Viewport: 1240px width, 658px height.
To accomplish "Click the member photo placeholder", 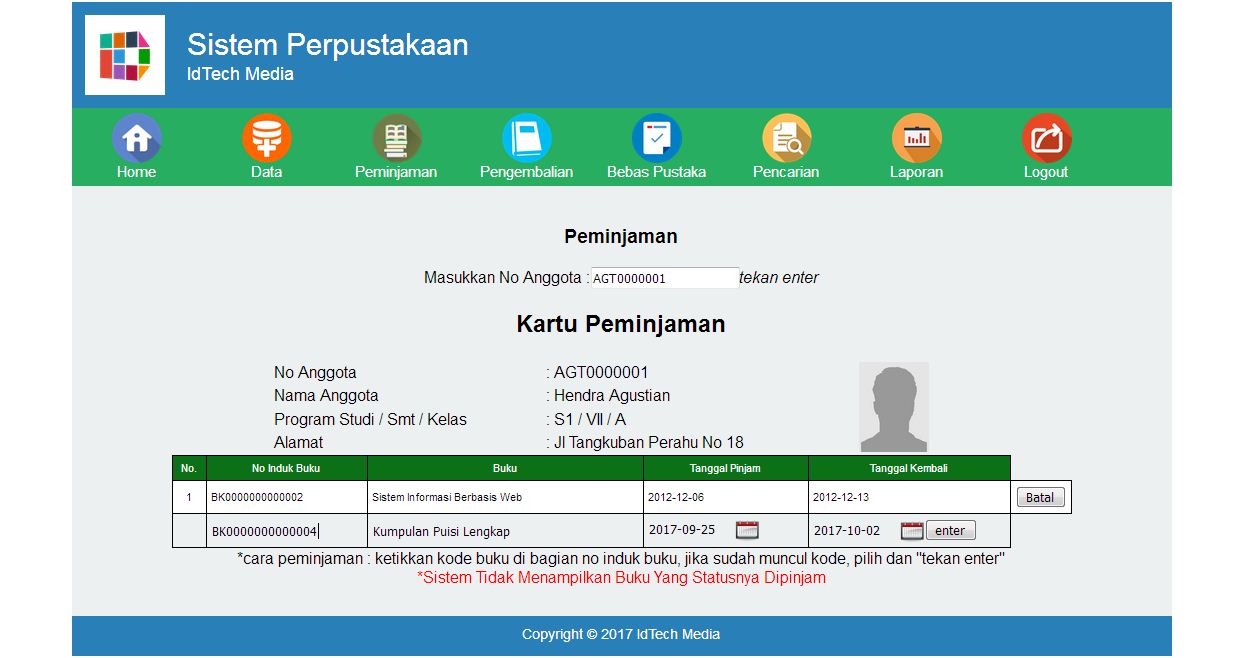I will point(894,407).
